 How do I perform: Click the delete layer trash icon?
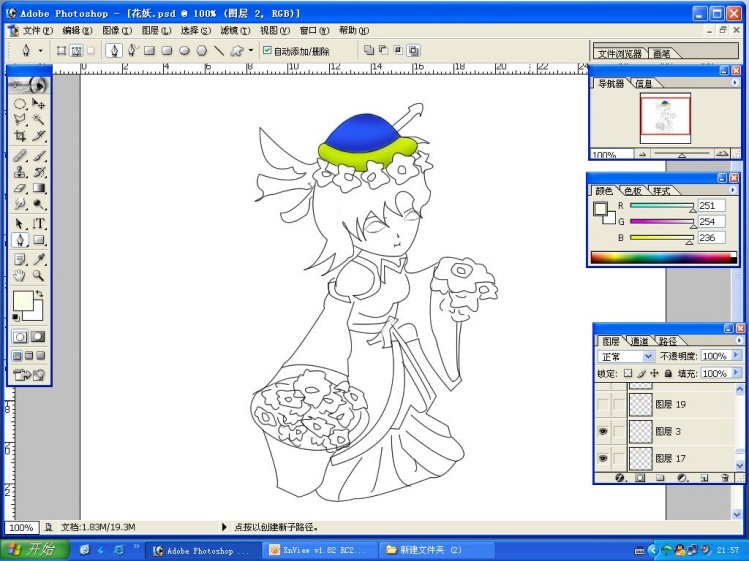tap(725, 477)
